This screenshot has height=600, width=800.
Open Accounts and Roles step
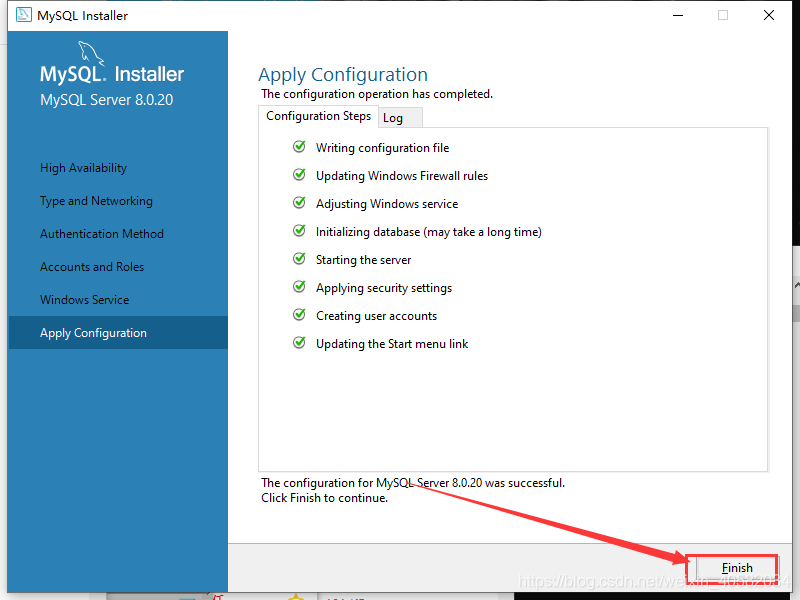coord(92,267)
